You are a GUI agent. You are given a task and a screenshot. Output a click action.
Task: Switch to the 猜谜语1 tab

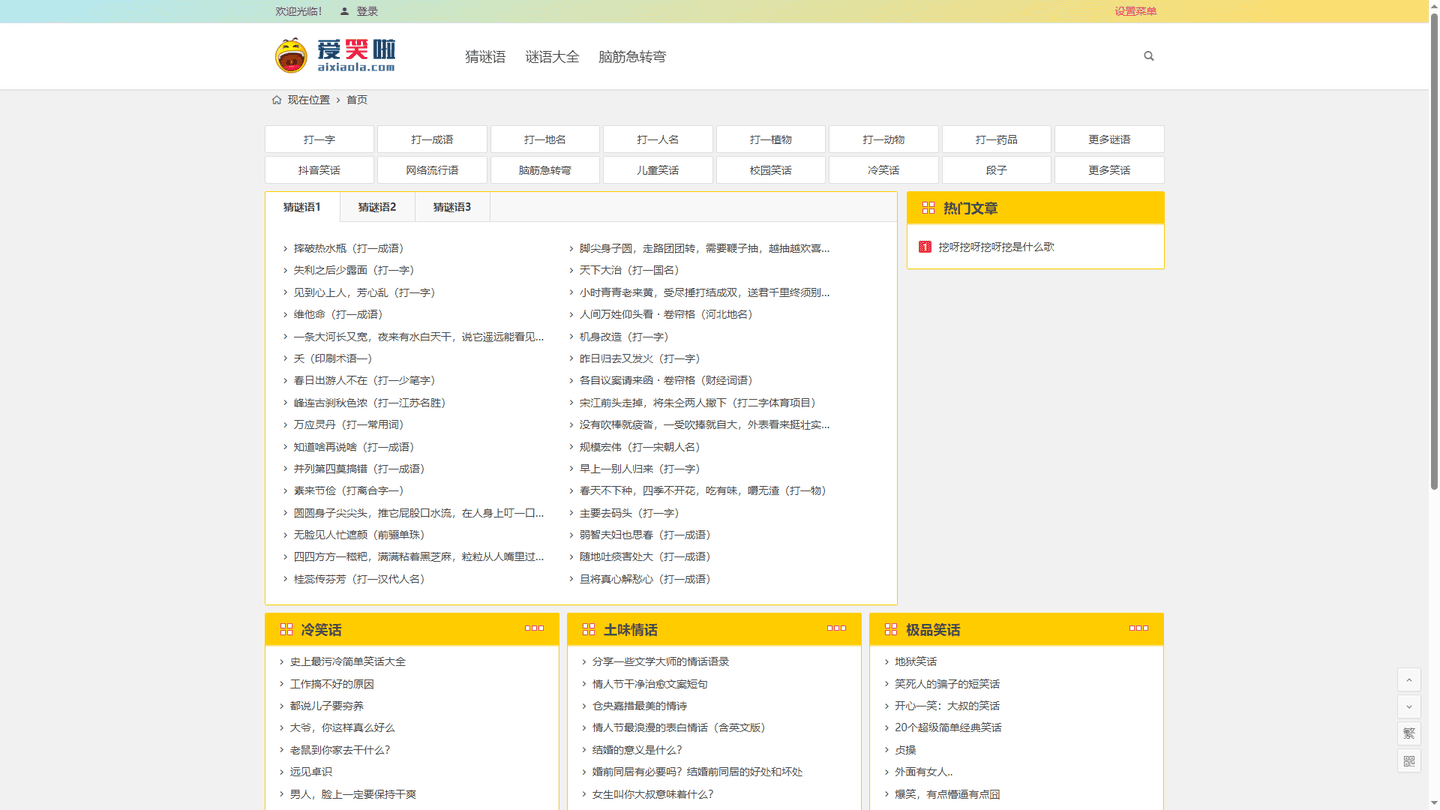[x=302, y=207]
